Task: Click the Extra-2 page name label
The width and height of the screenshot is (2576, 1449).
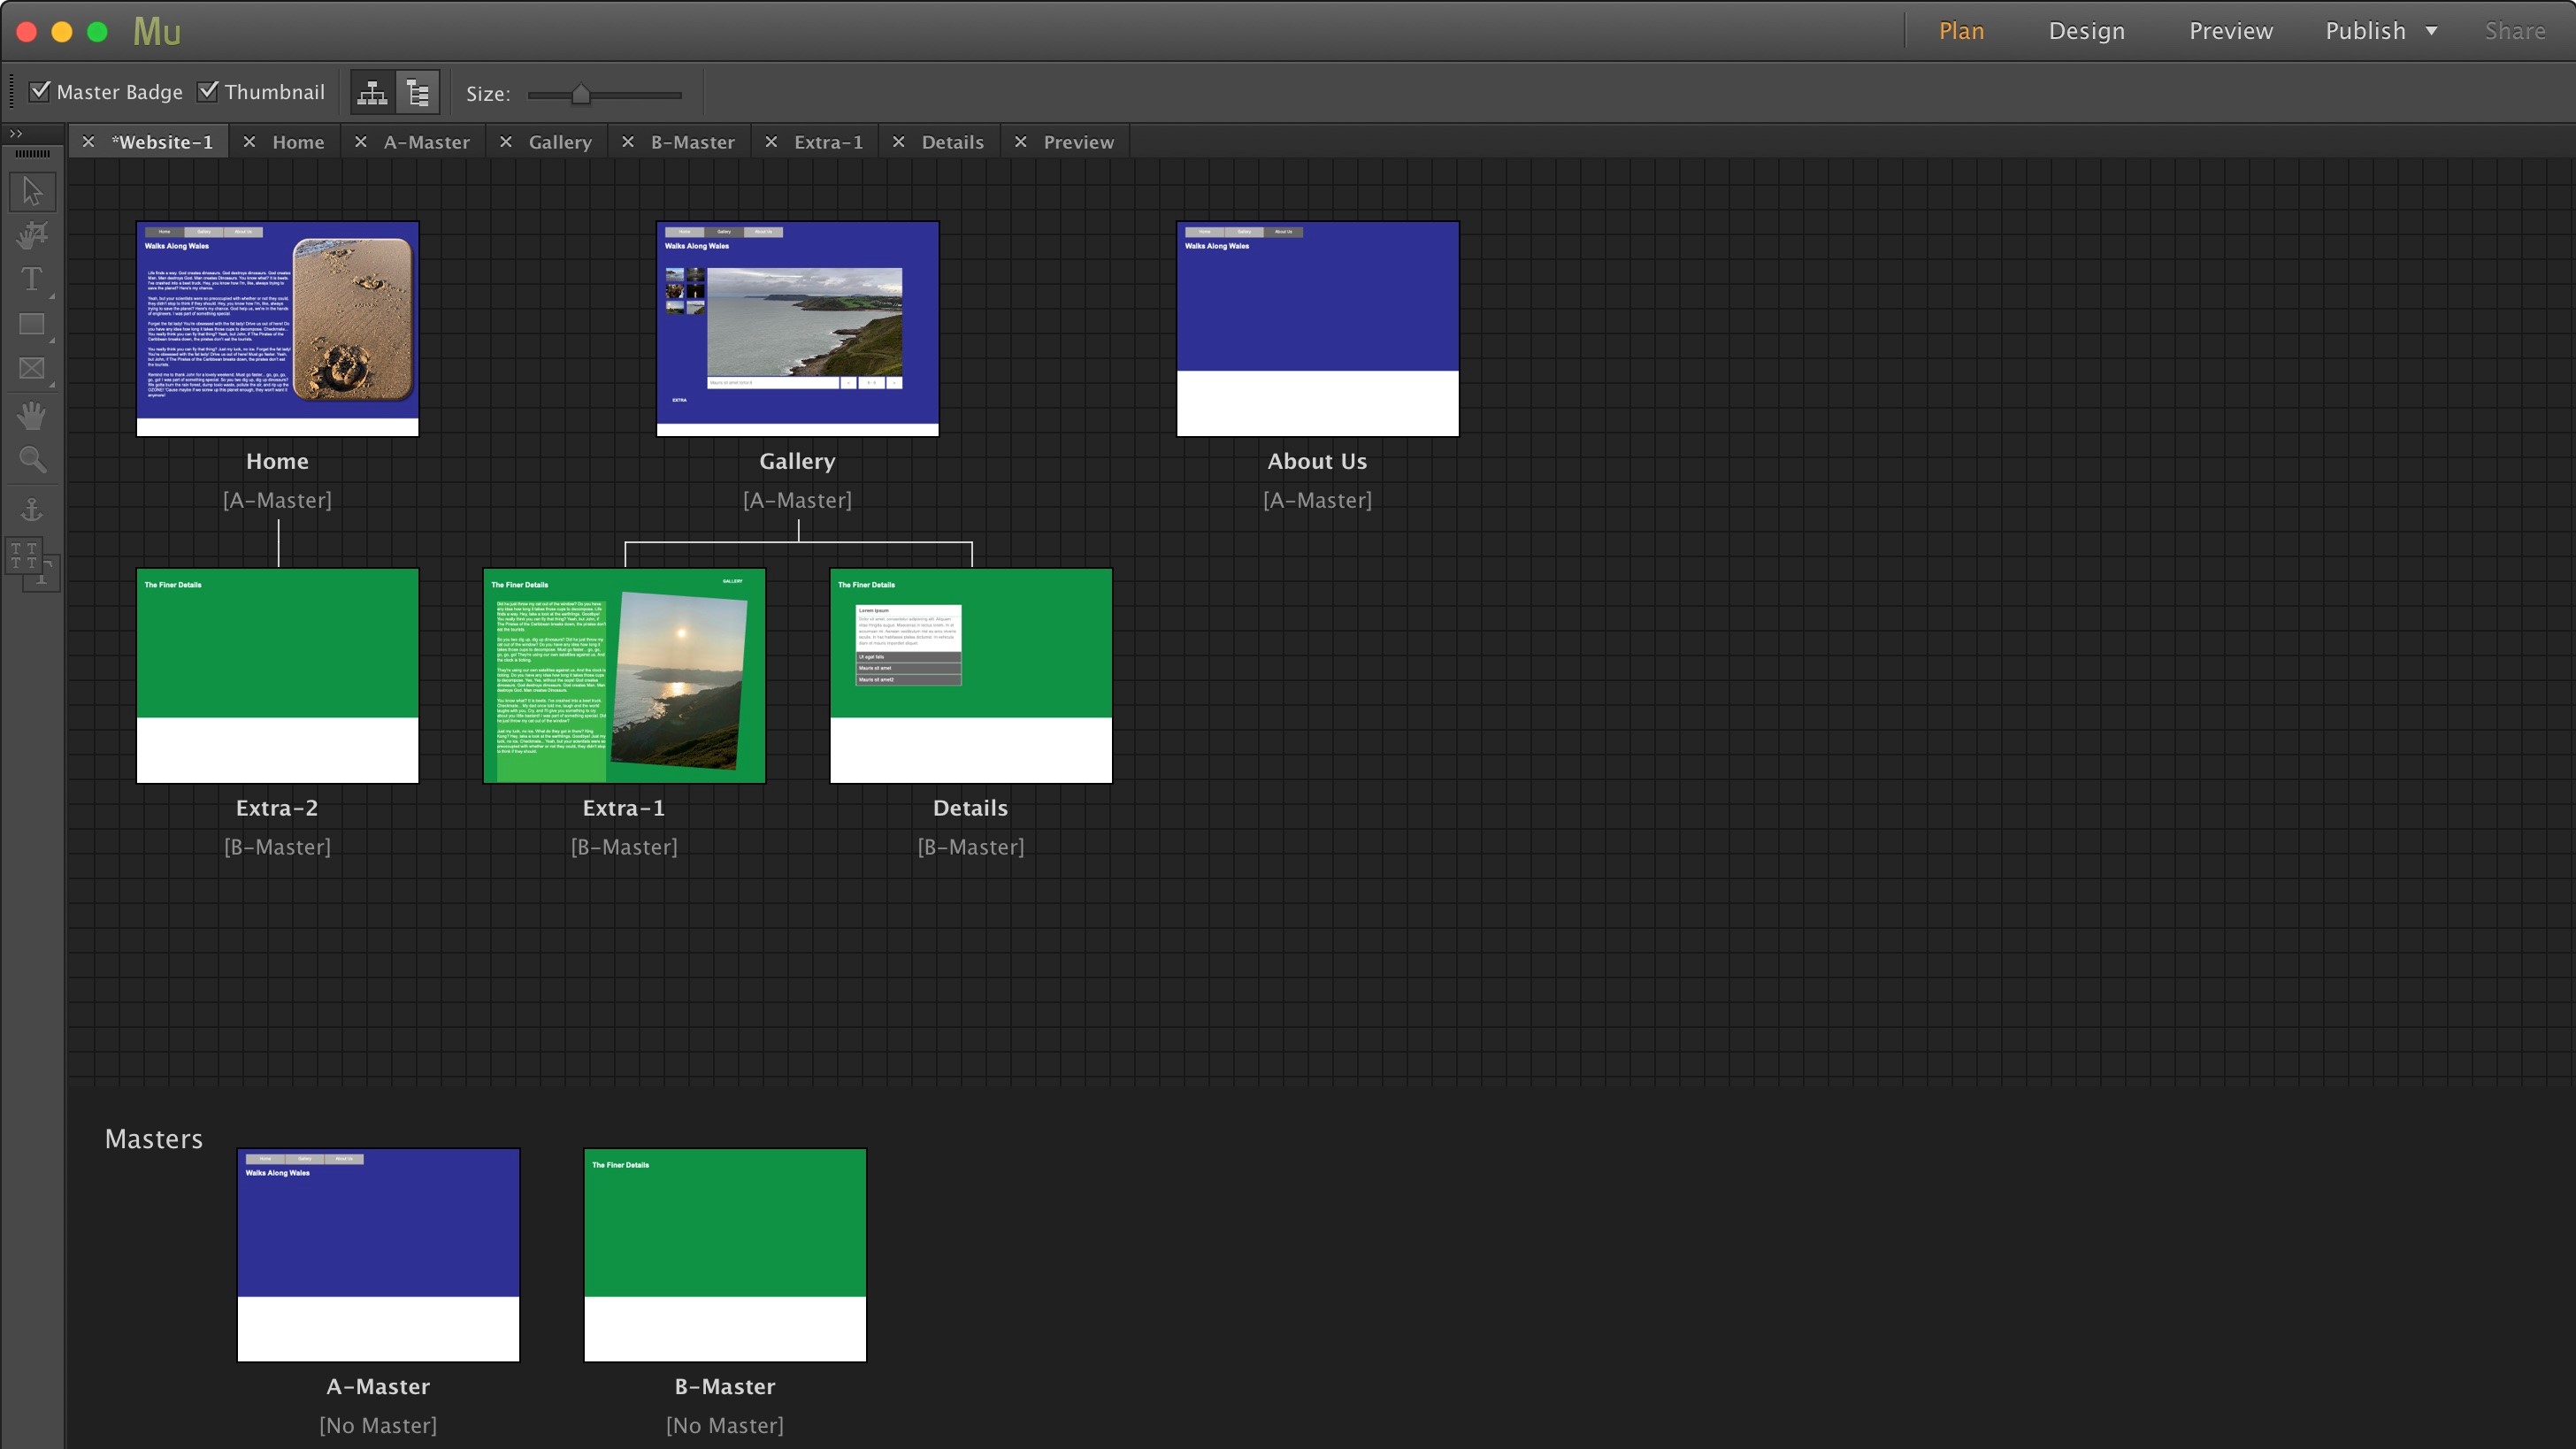Action: [277, 808]
